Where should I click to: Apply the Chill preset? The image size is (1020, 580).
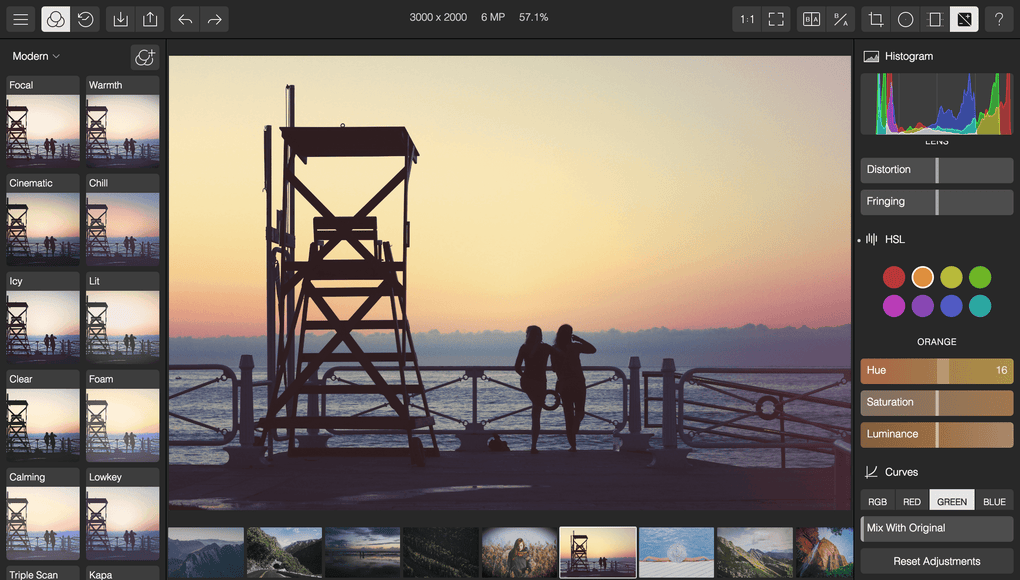point(123,220)
